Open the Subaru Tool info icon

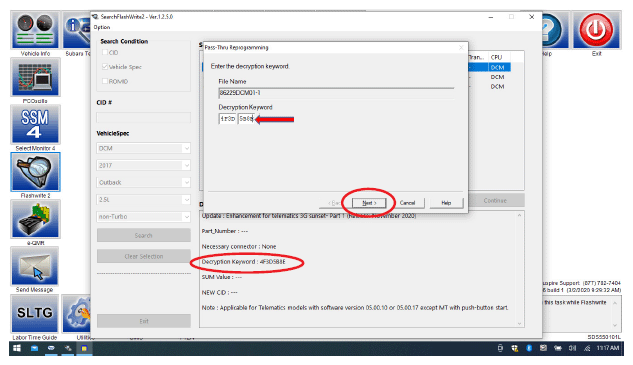pos(78,30)
